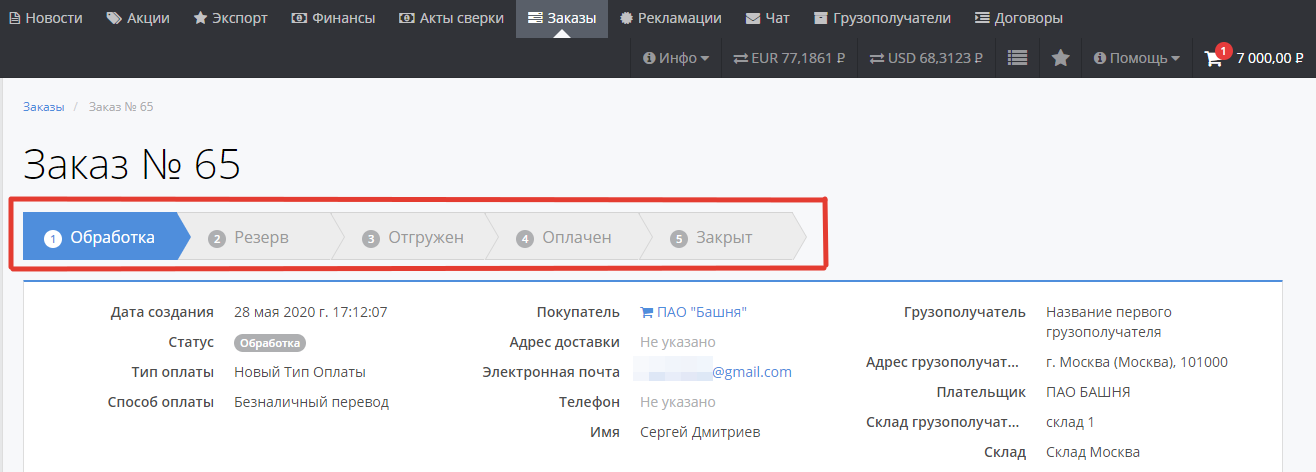The height and width of the screenshot is (472, 1316).
Task: Click the USD exchange rate indicator
Action: [925, 58]
